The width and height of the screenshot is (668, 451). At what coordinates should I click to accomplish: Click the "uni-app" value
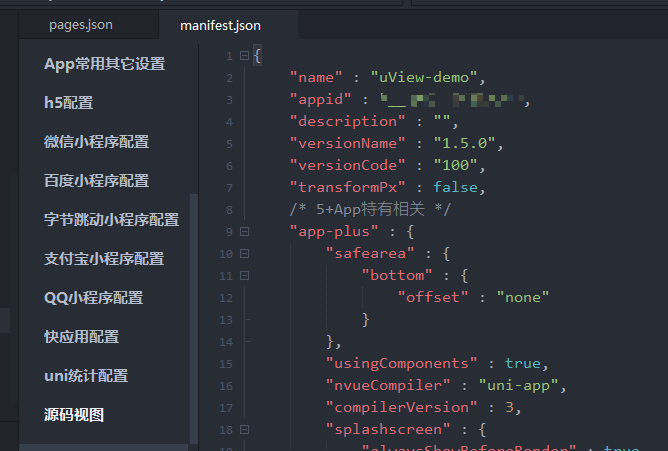tap(518, 386)
